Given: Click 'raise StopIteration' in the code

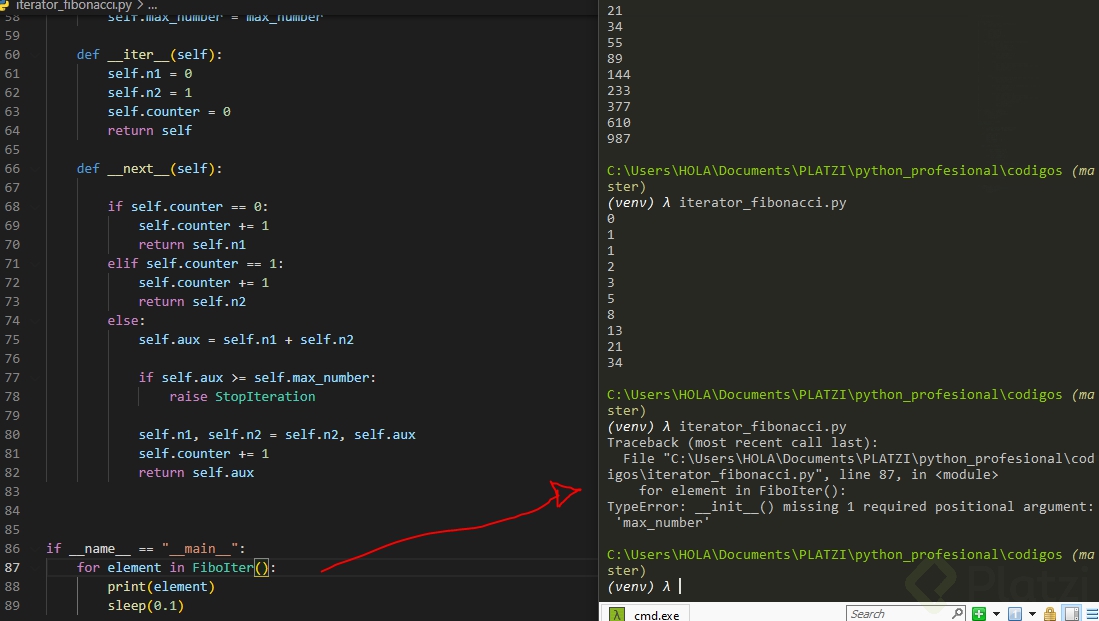Looking at the screenshot, I should [x=242, y=396].
